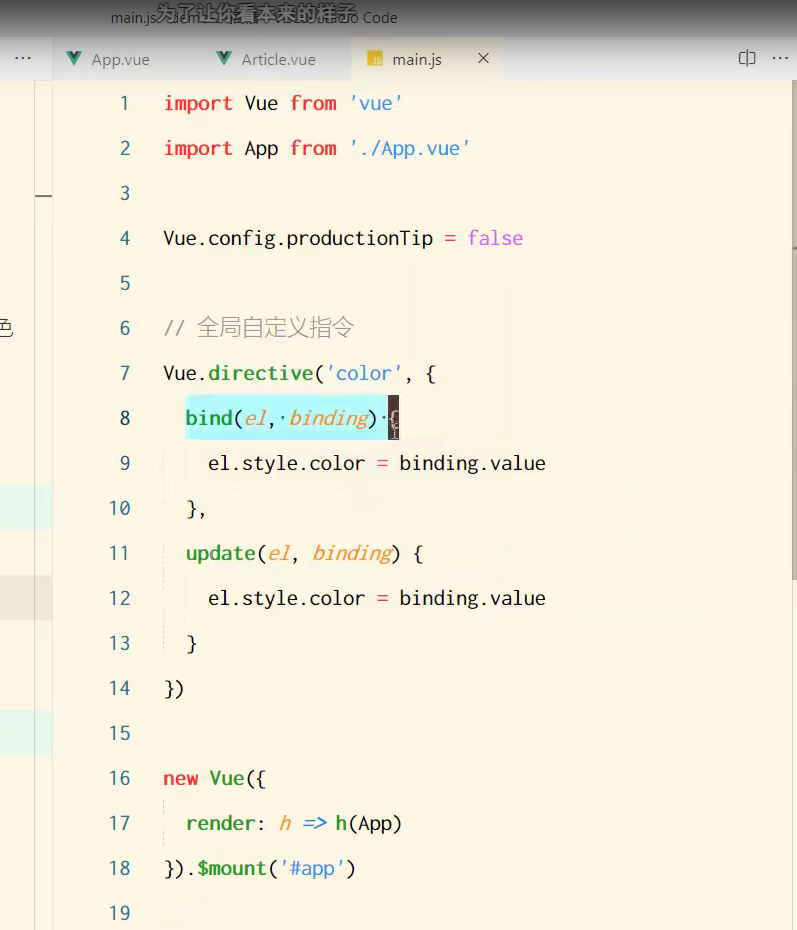The height and width of the screenshot is (930, 797).
Task: Click the productionTip config text
Action: [359, 238]
